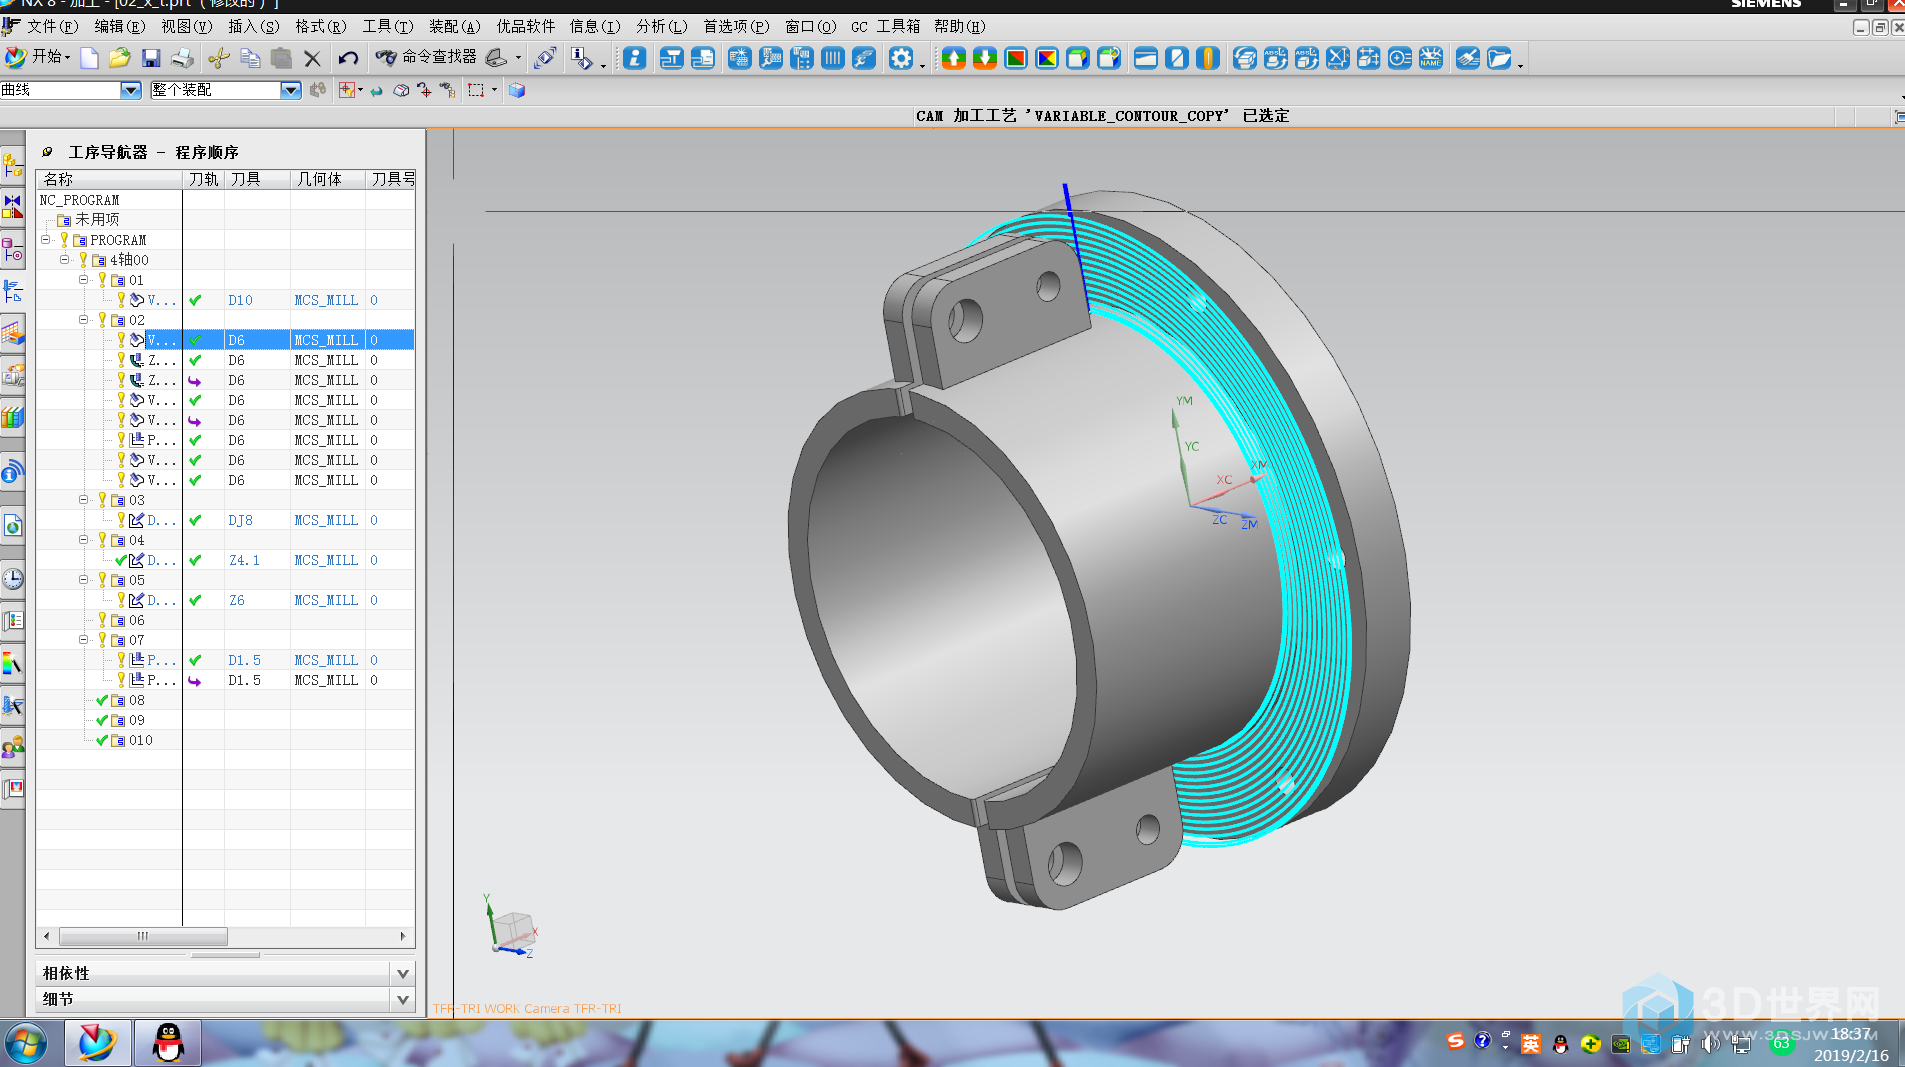
Task: Click the blue folder icon at toolbar end
Action: pos(1499,58)
